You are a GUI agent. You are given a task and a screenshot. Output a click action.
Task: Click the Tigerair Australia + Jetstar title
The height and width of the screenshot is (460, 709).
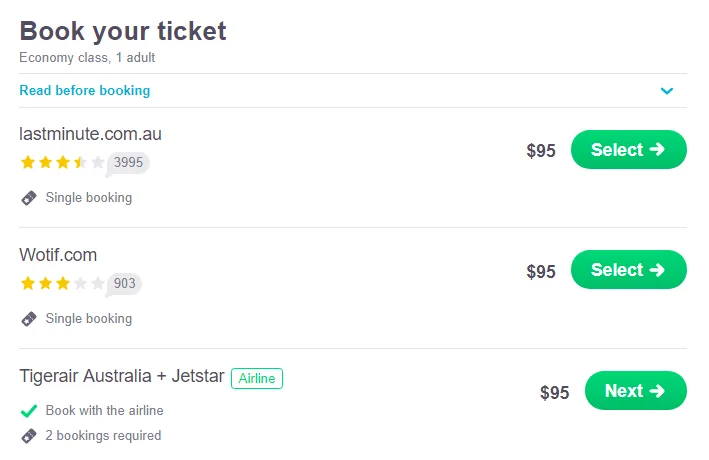[x=121, y=377]
